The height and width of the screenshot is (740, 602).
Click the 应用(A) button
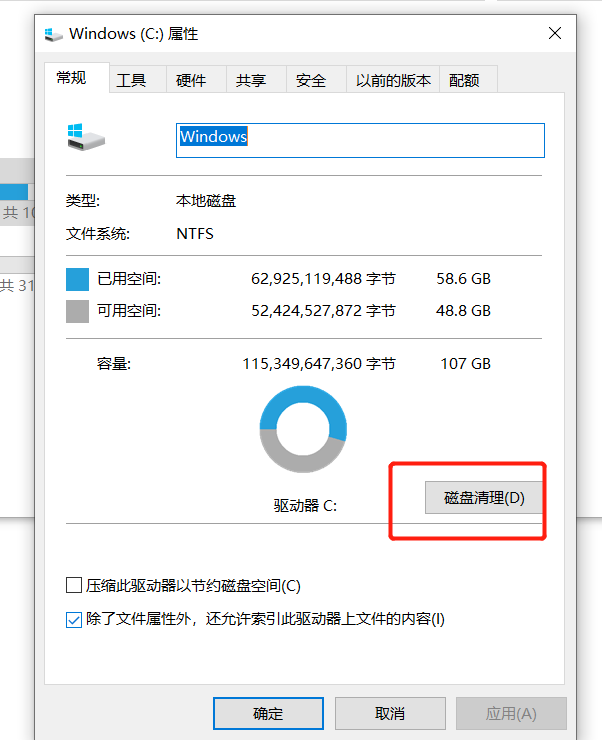pos(511,713)
